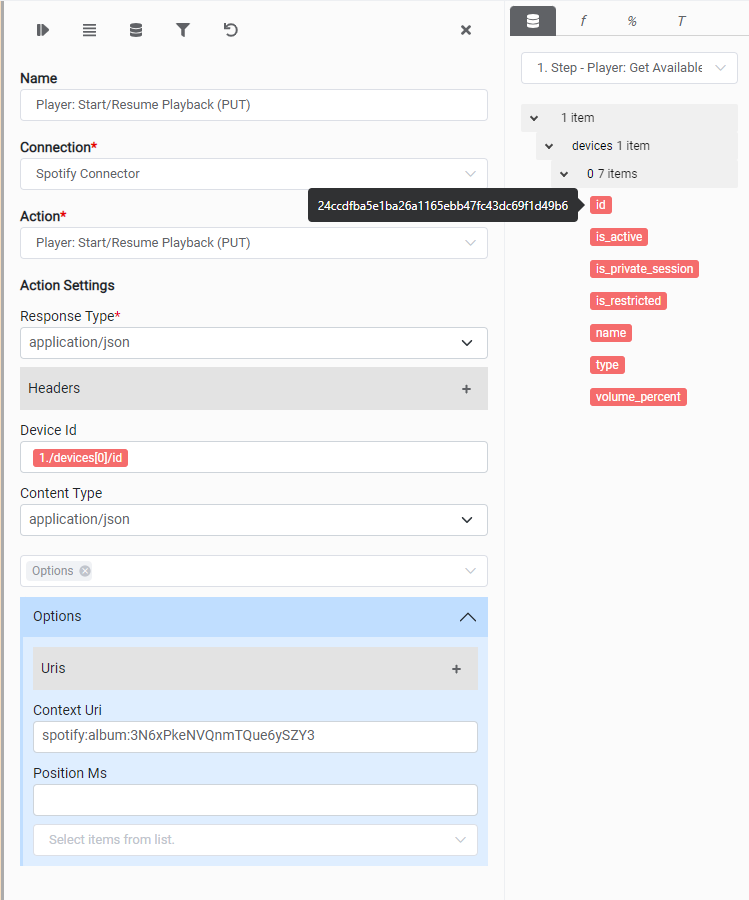Collapse the Options section
Viewport: 749px width, 900px height.
[467, 617]
